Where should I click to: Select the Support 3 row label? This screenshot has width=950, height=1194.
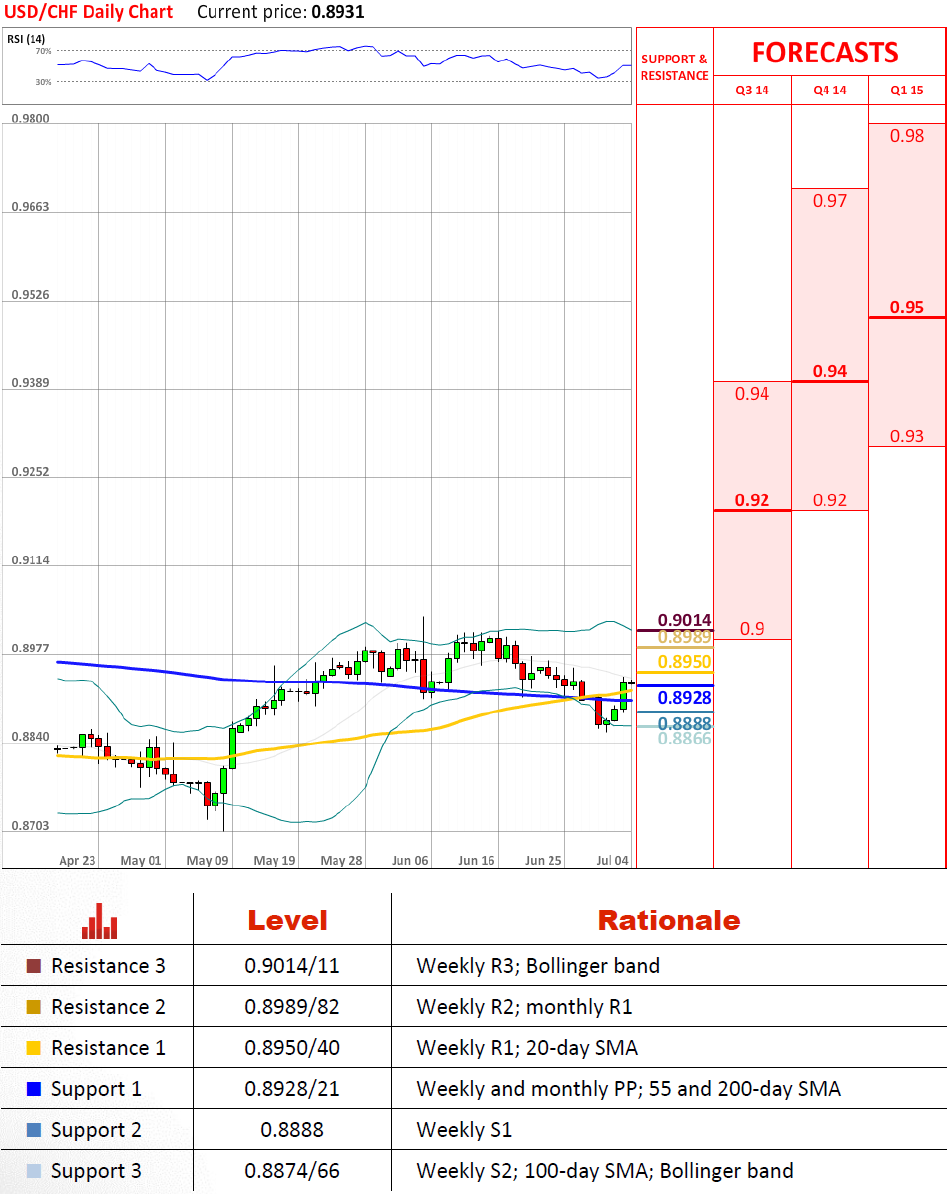point(96,1172)
